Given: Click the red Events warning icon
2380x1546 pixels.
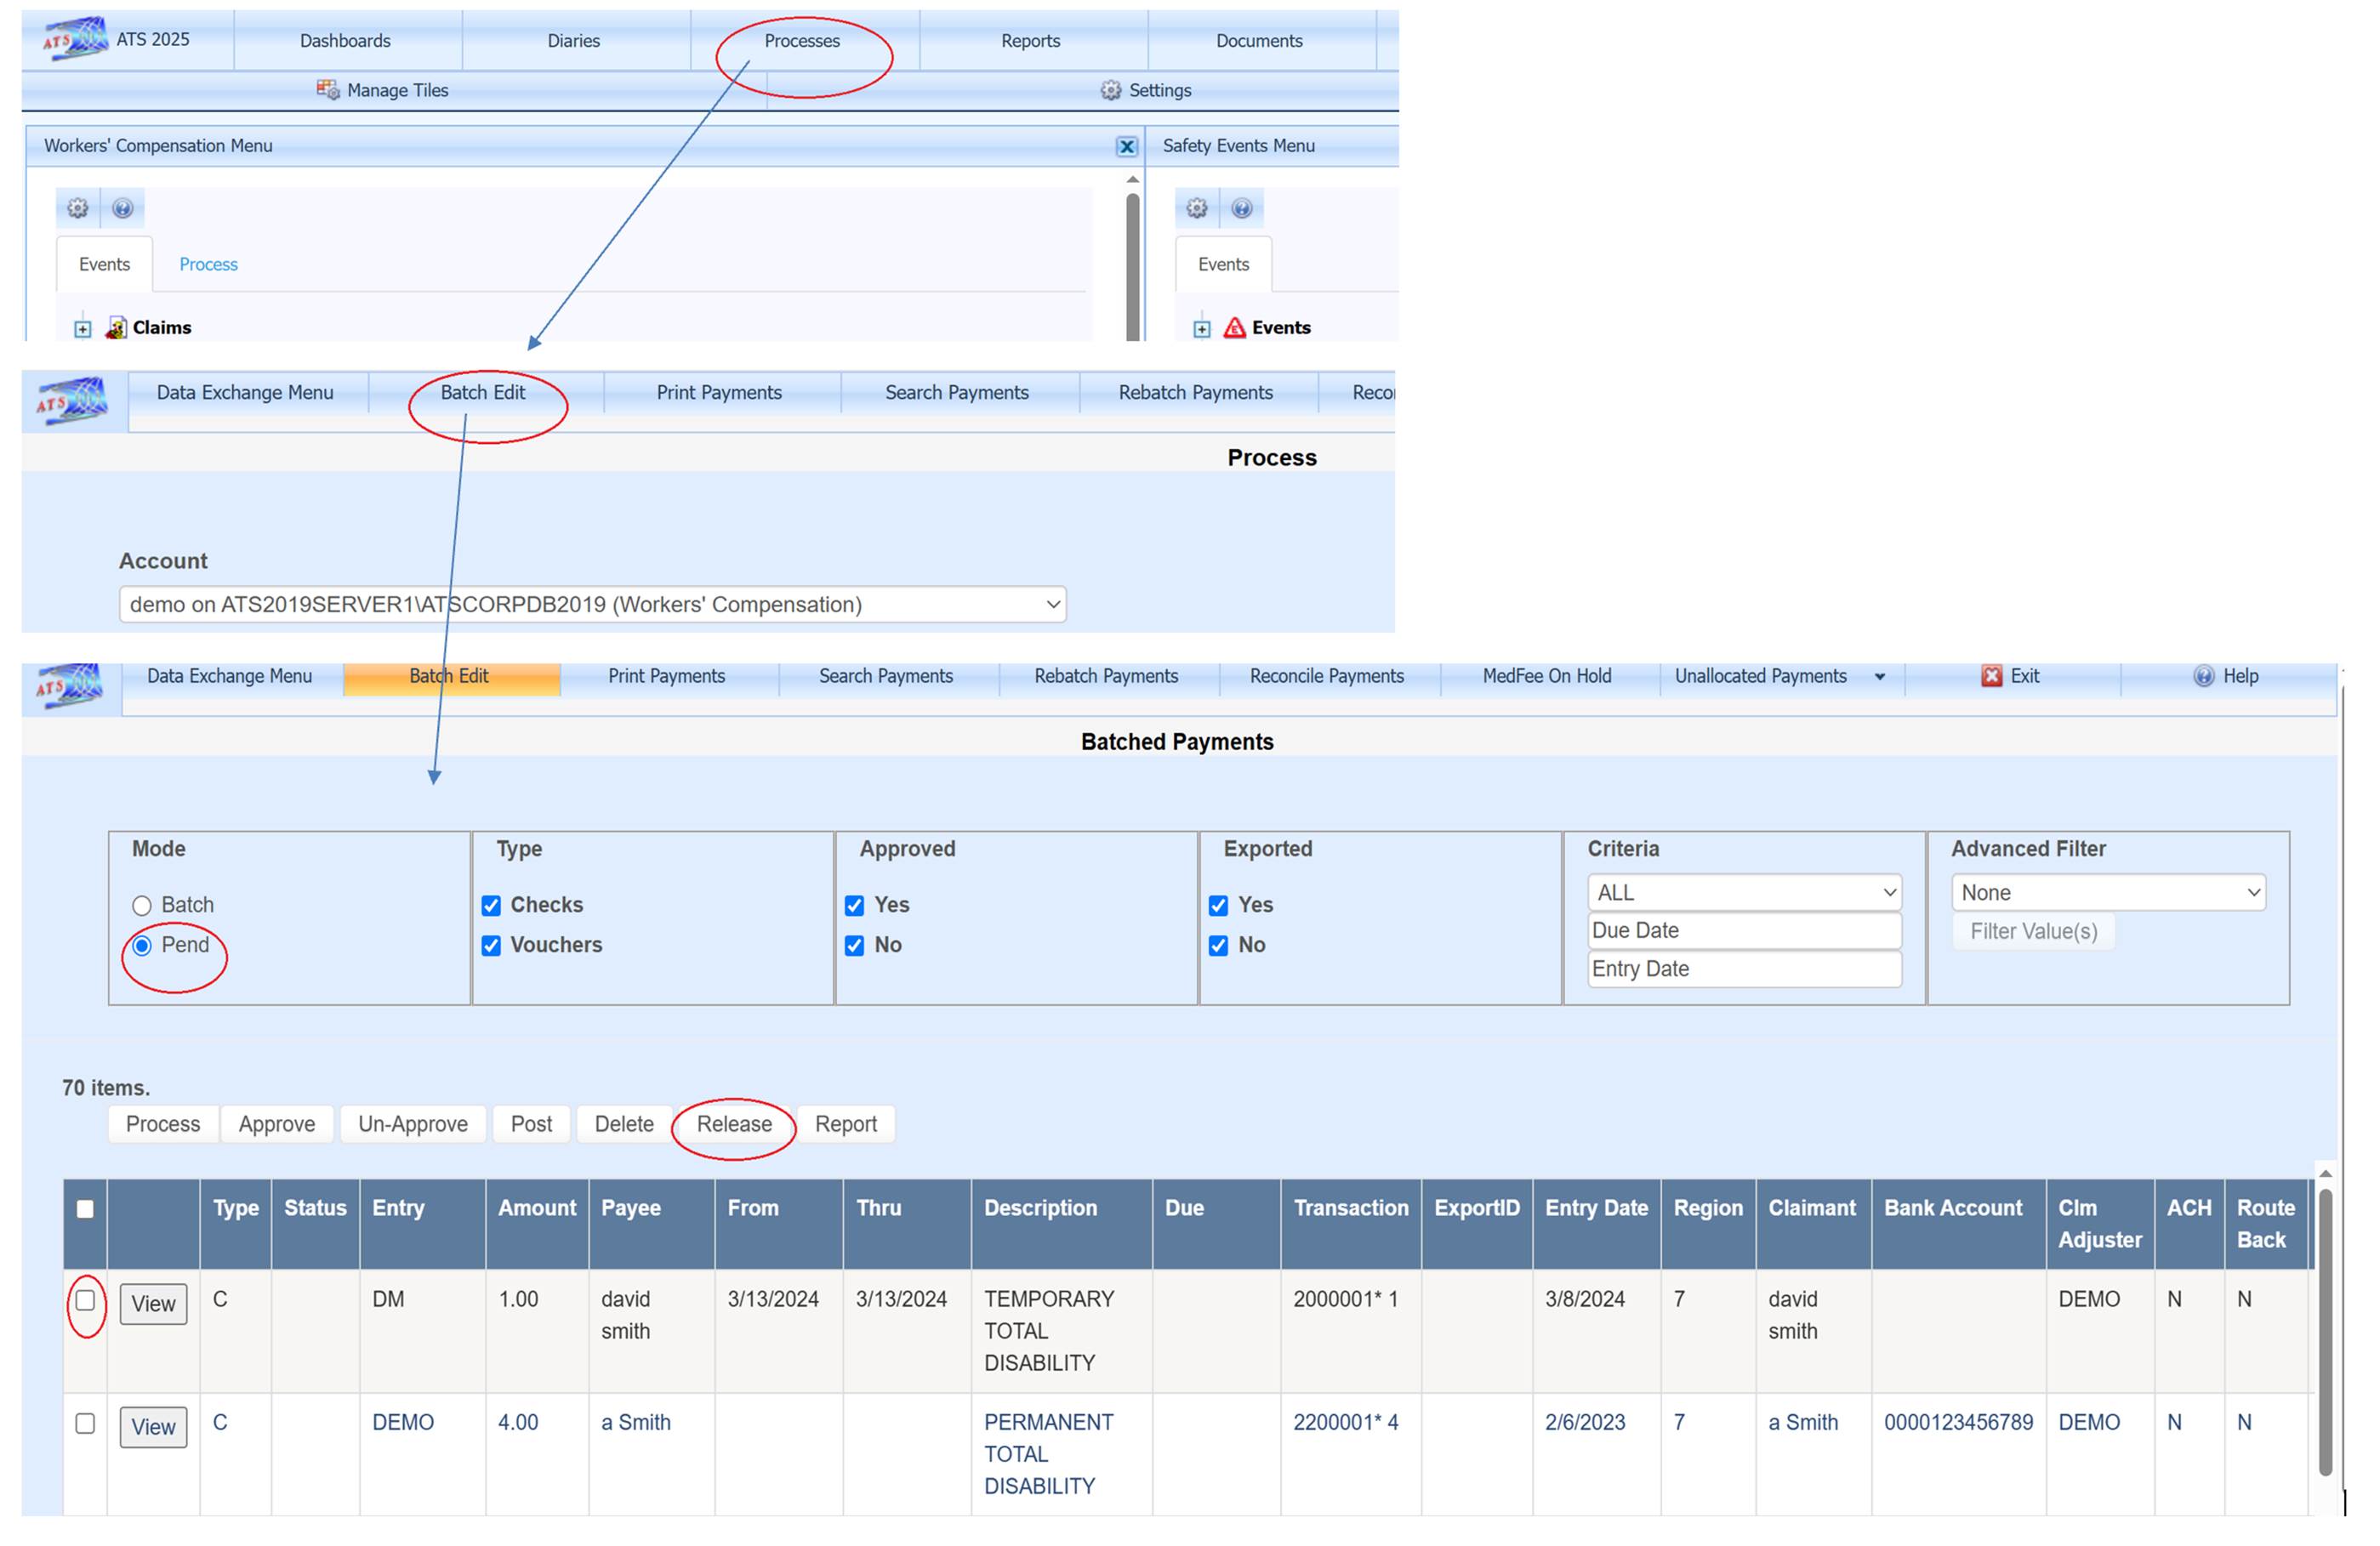Looking at the screenshot, I should (1234, 328).
